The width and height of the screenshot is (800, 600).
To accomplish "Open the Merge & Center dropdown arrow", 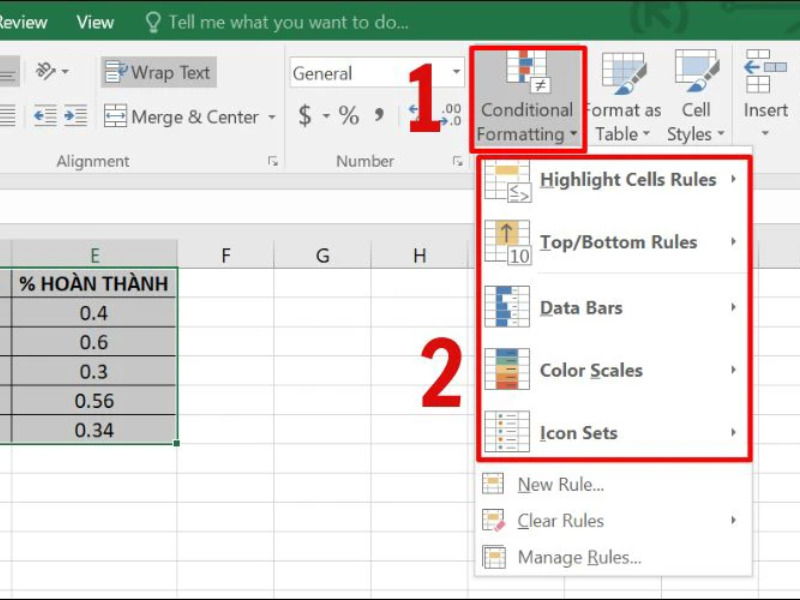I will pyautogui.click(x=272, y=117).
